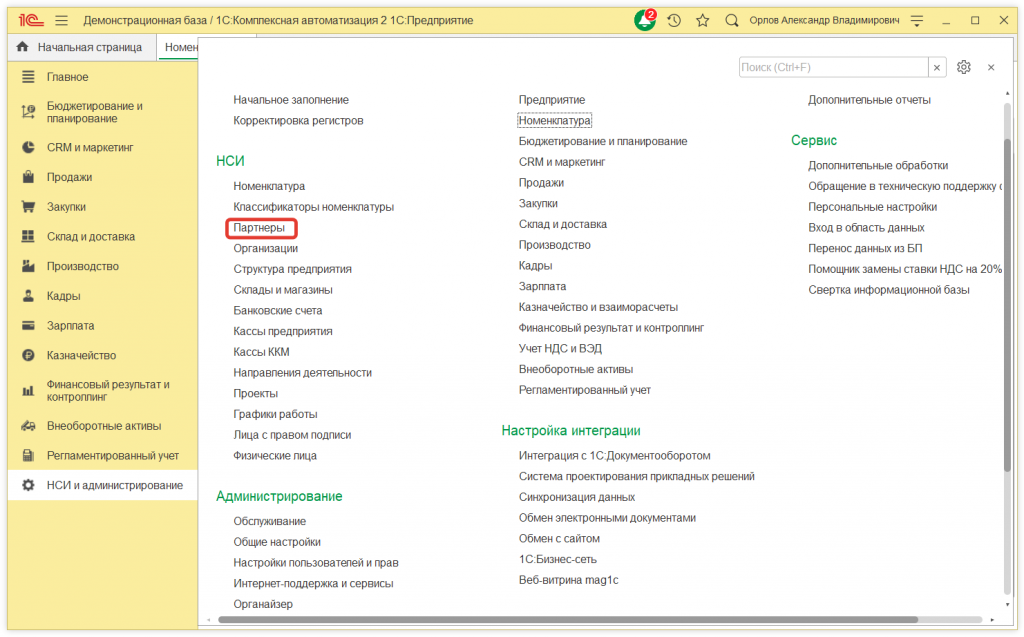Open the Закупки sidebar section
Screen dimensions: 1024x637
tap(66, 207)
